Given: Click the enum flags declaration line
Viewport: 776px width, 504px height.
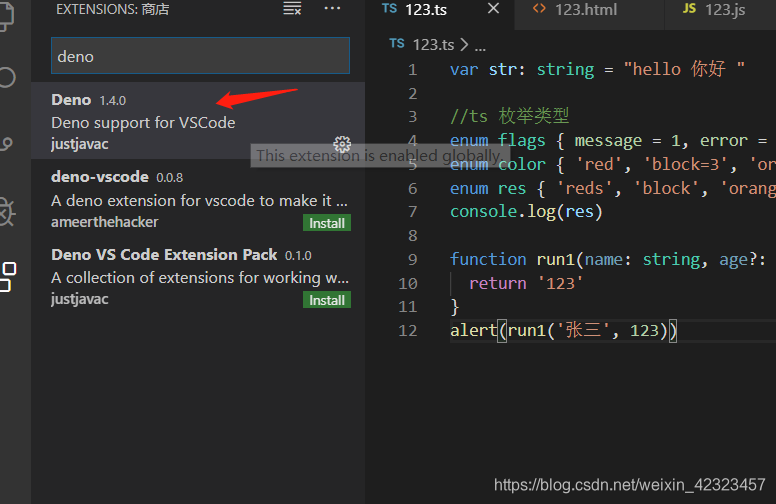Looking at the screenshot, I should (608, 141).
